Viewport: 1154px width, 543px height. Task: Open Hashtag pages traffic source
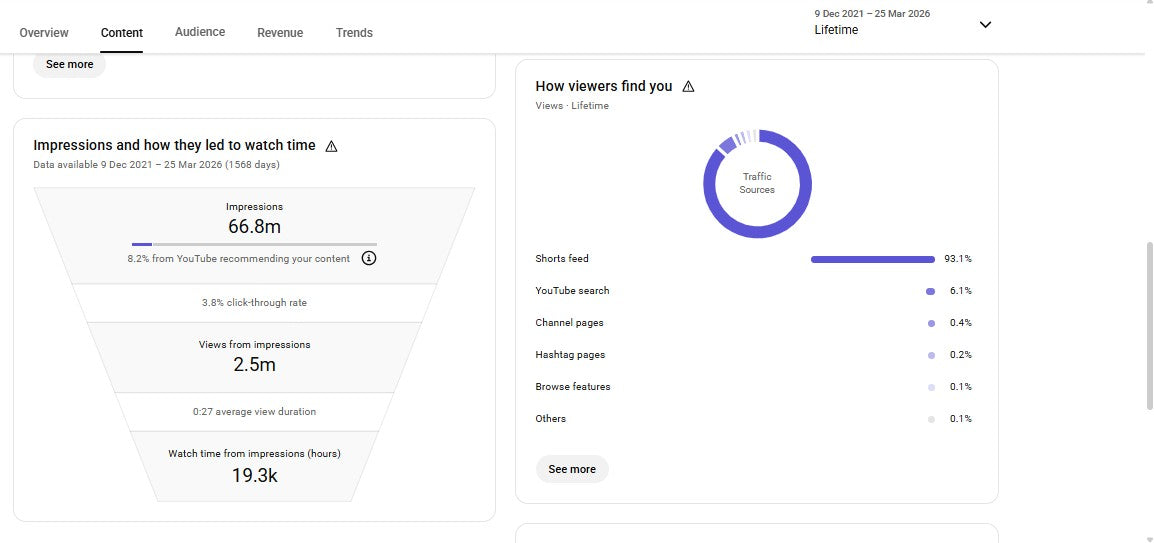click(x=754, y=355)
